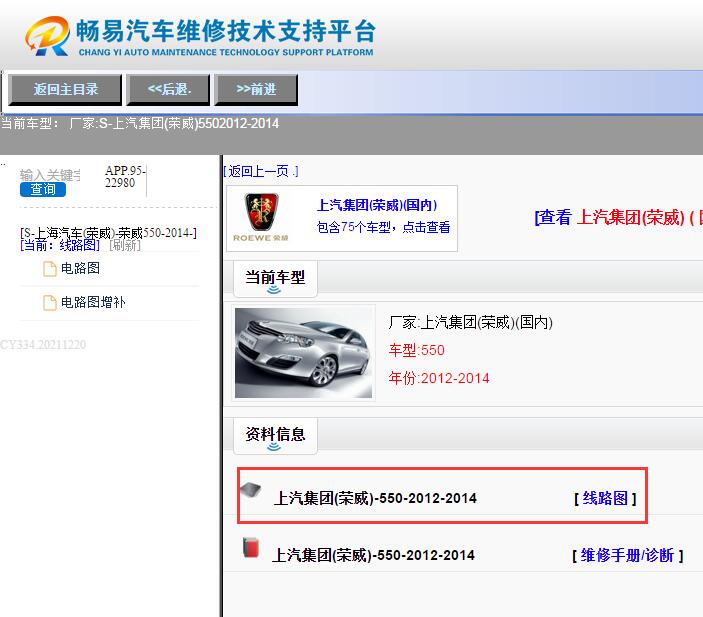
Task: Open the 电路图 tree item
Action: (x=80, y=268)
